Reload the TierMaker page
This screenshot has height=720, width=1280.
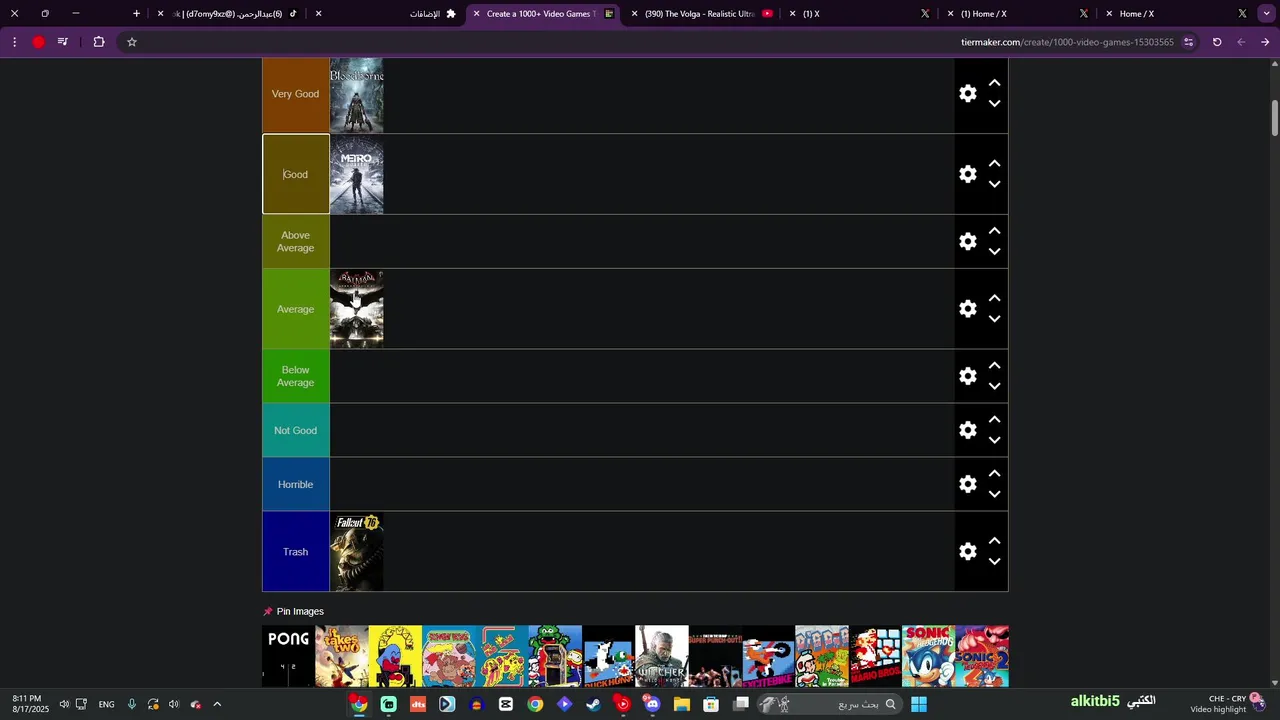(x=1217, y=42)
